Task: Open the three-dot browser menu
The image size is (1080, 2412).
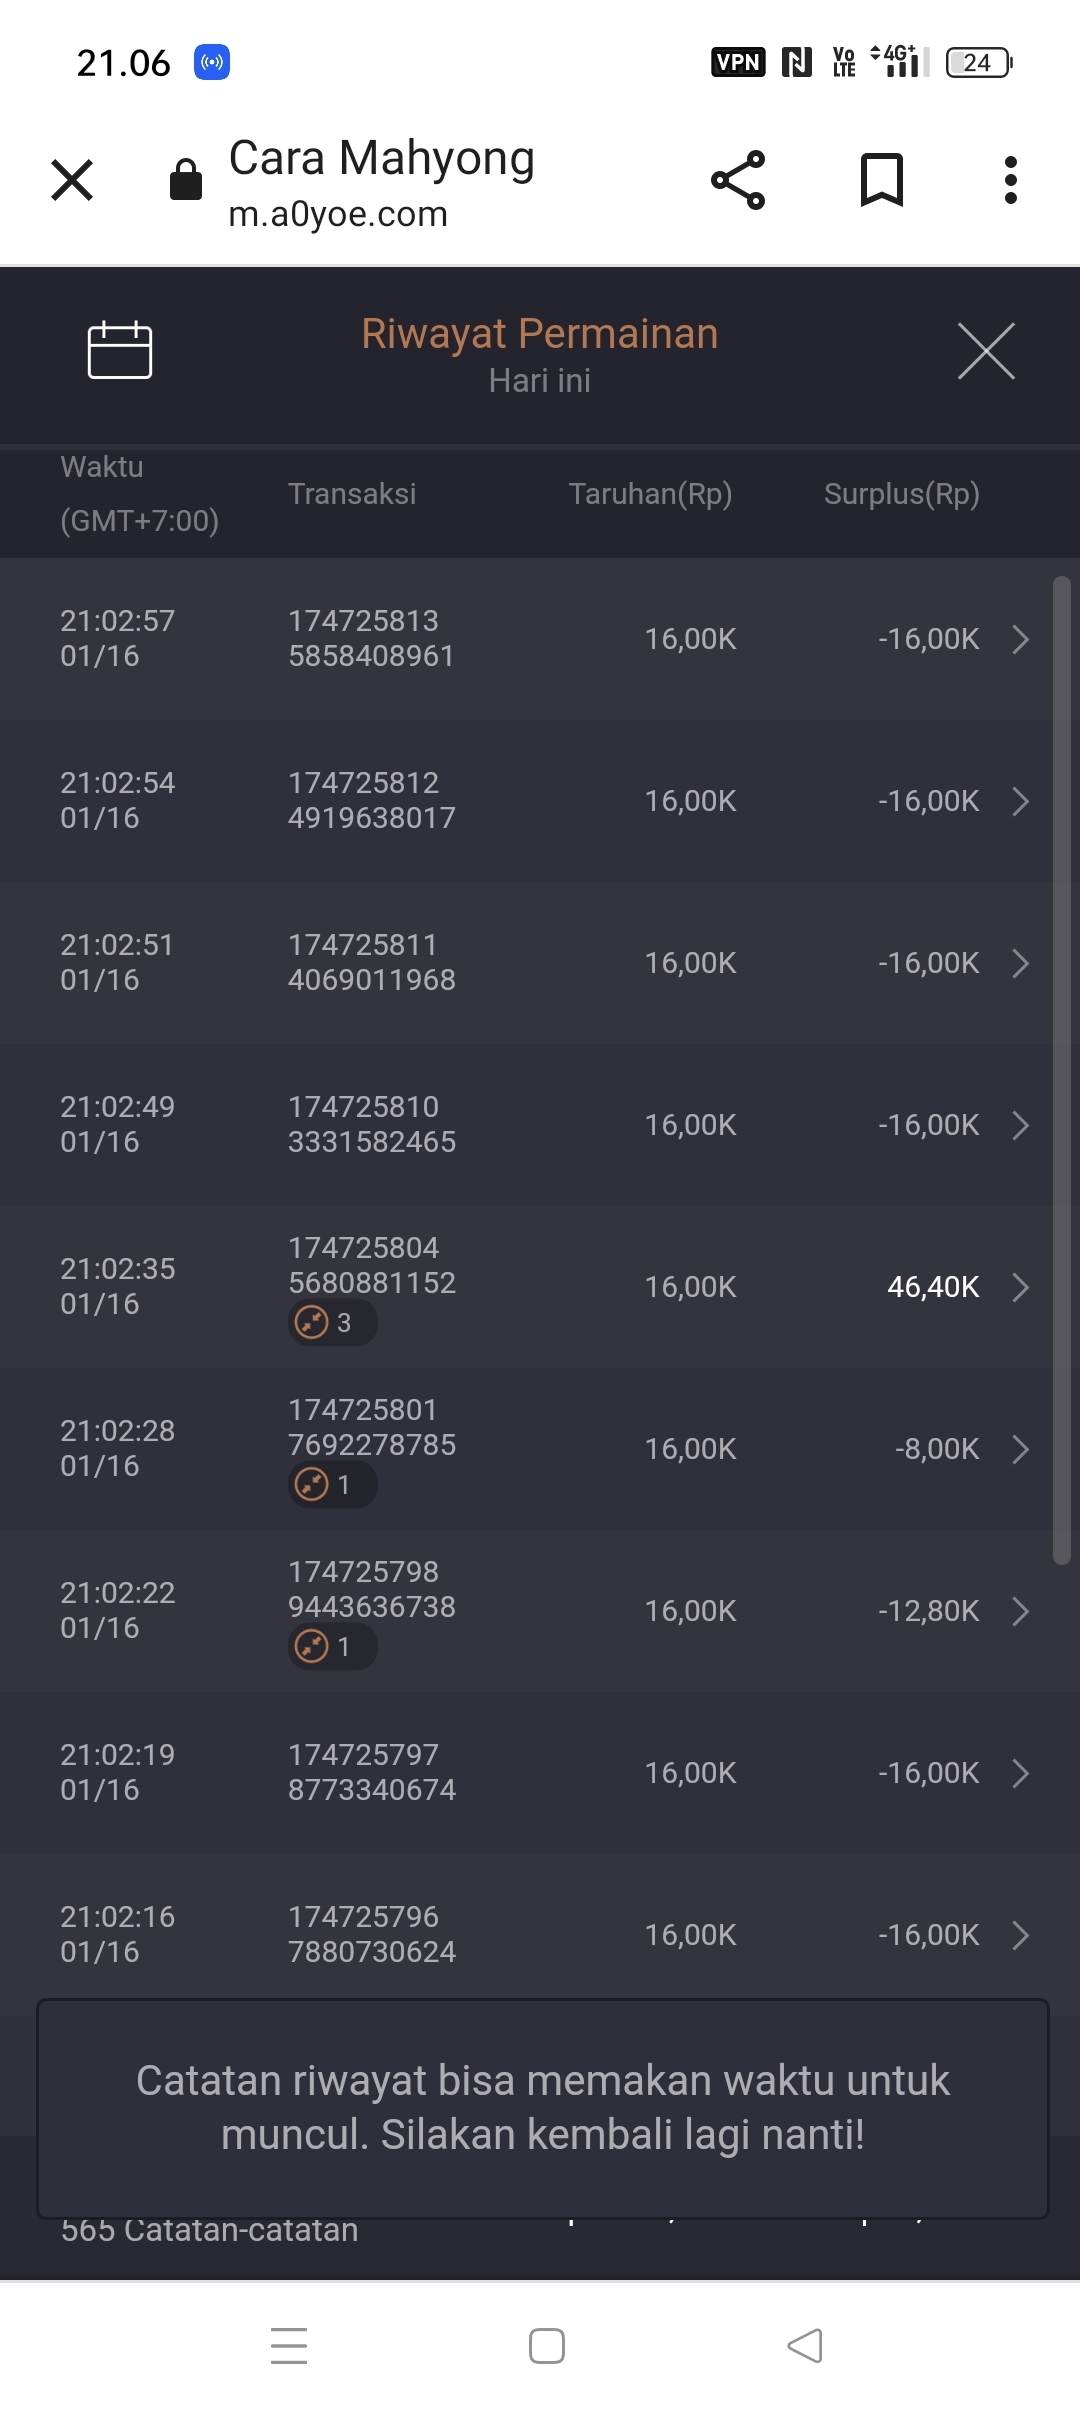Action: [x=1010, y=180]
